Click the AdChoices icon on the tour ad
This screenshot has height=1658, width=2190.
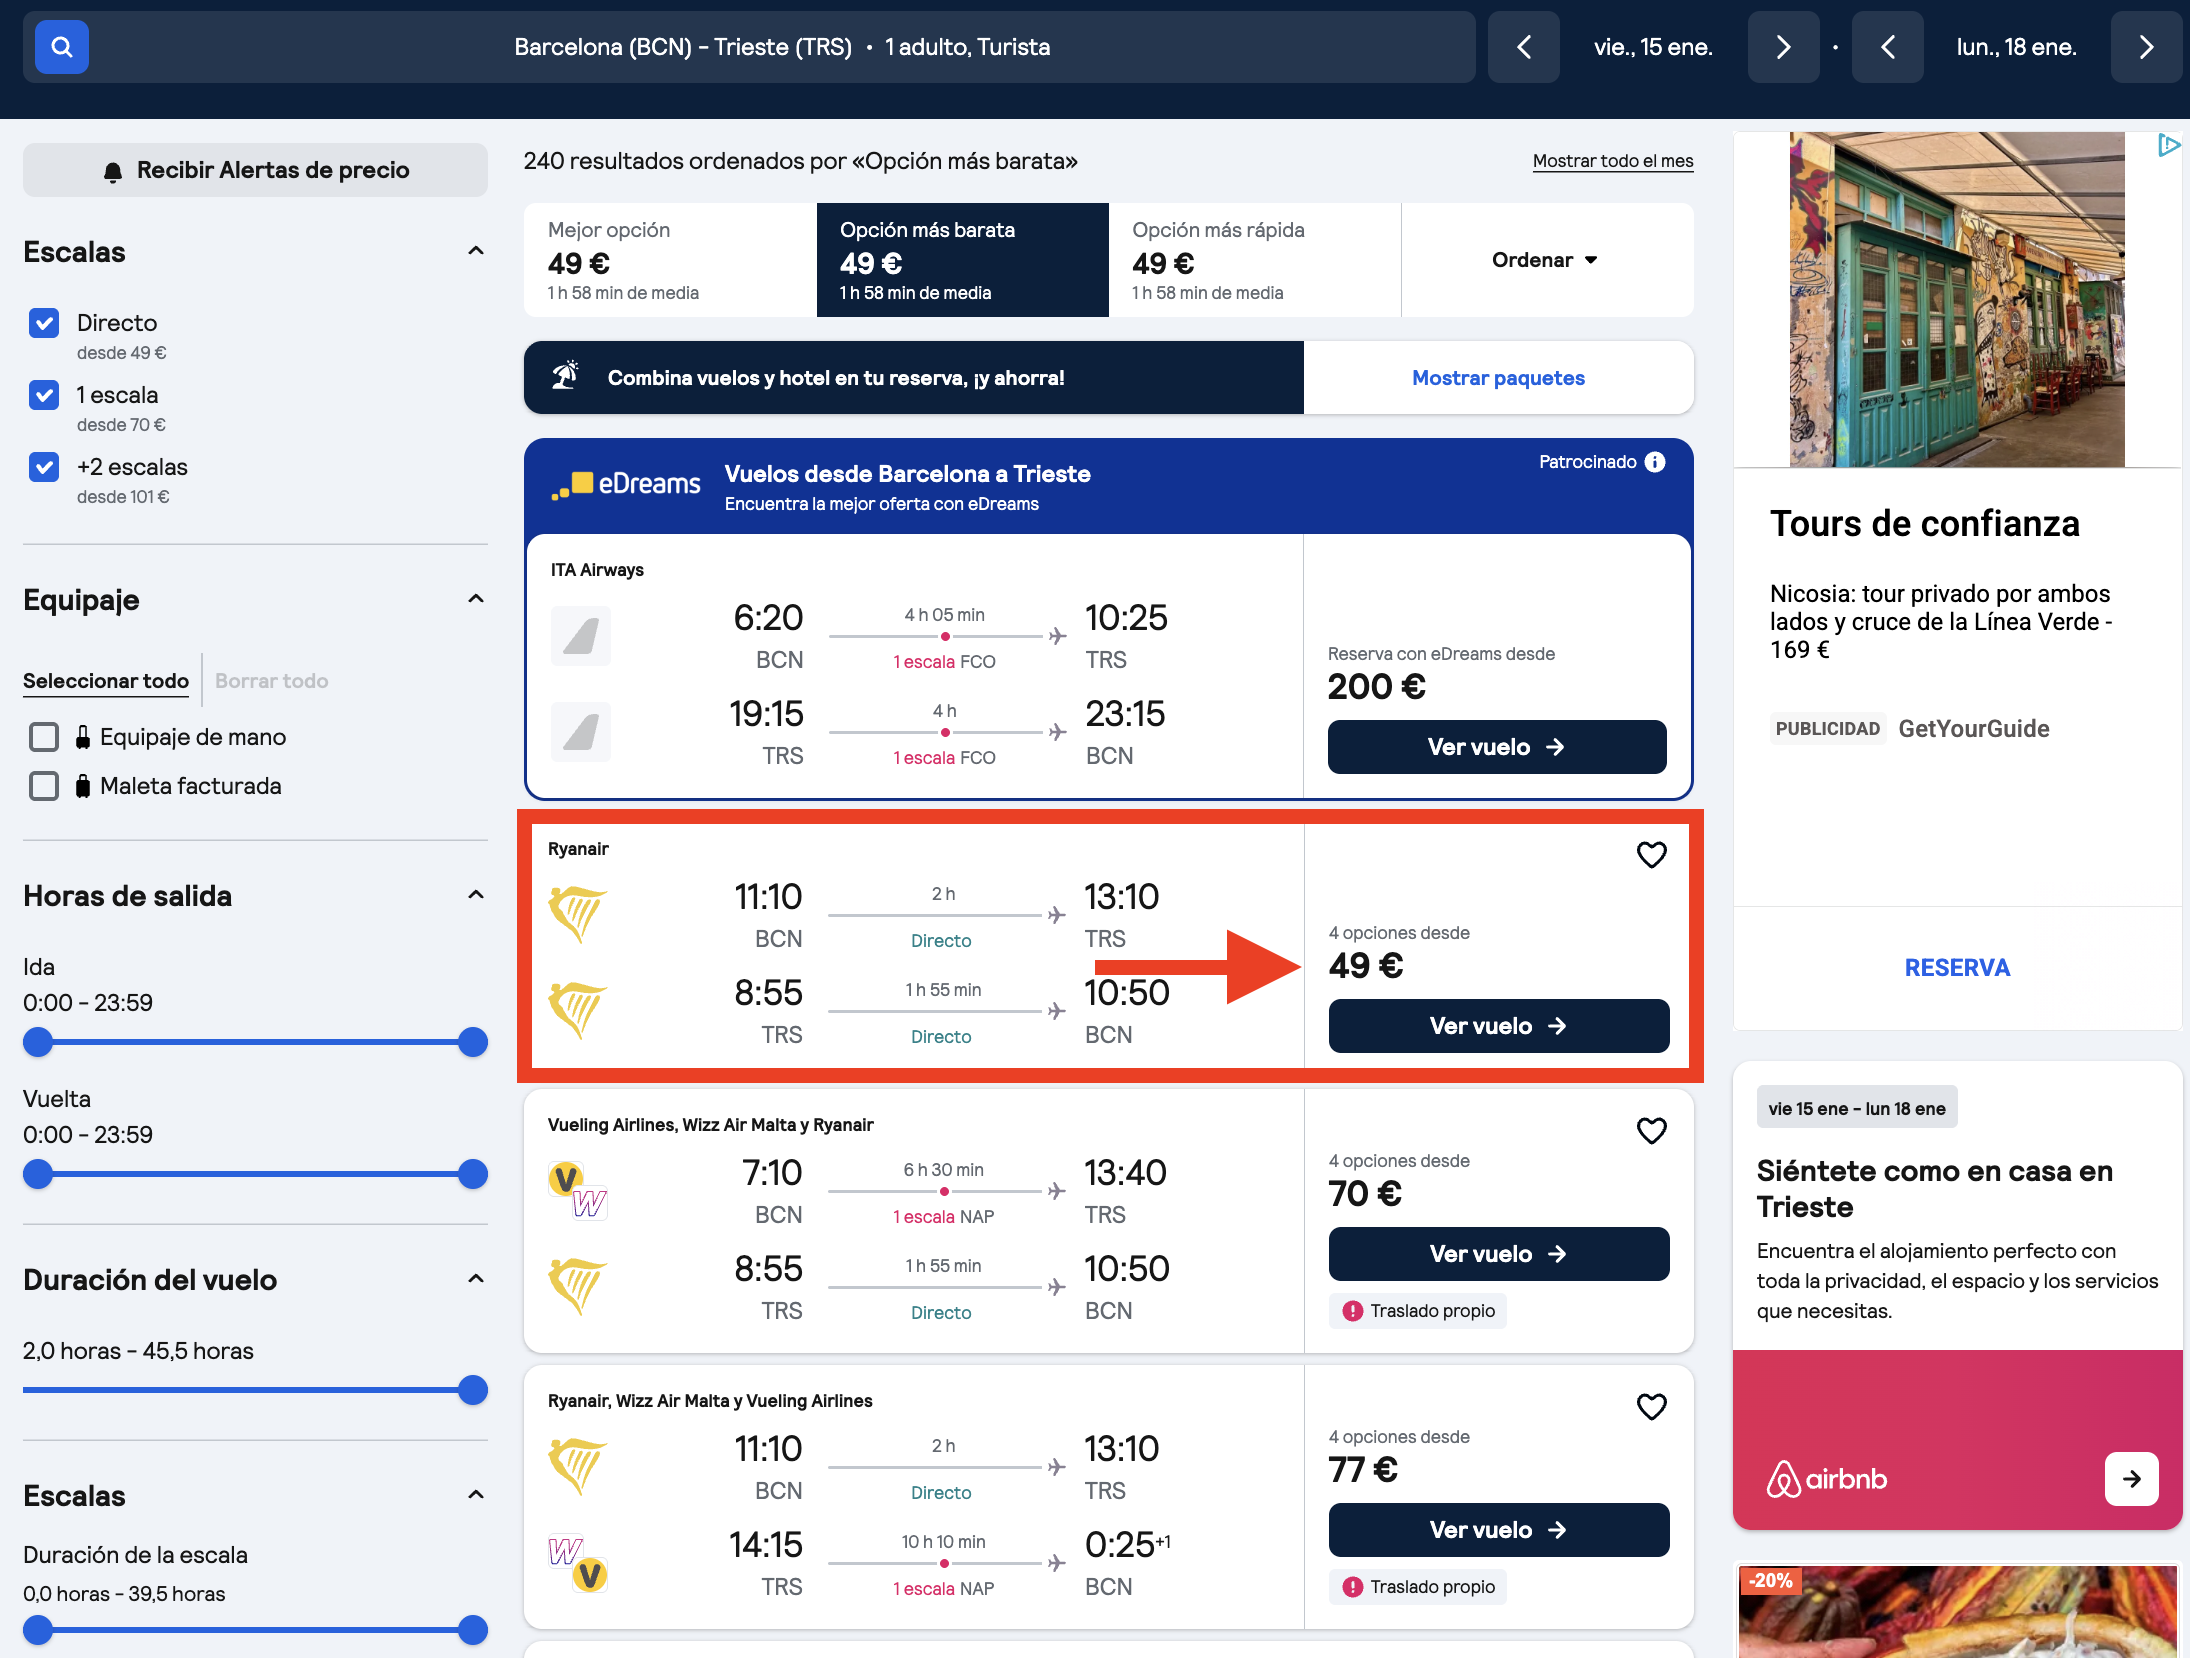coord(2167,146)
